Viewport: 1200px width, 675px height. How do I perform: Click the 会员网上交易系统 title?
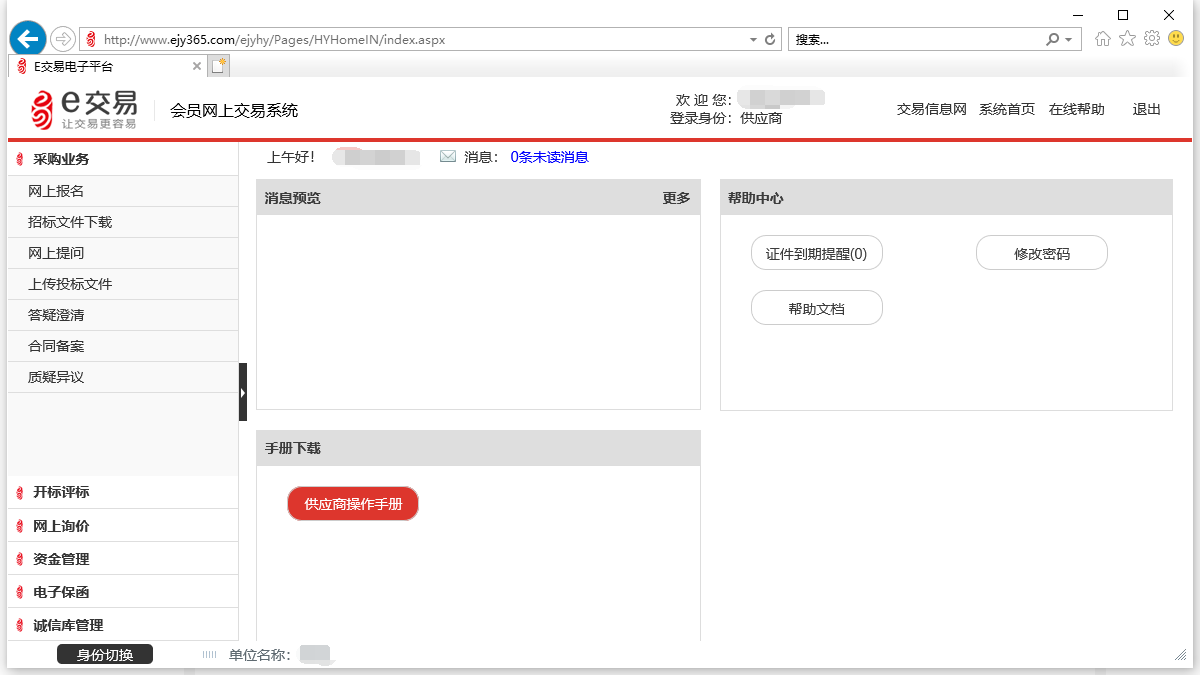click(234, 110)
